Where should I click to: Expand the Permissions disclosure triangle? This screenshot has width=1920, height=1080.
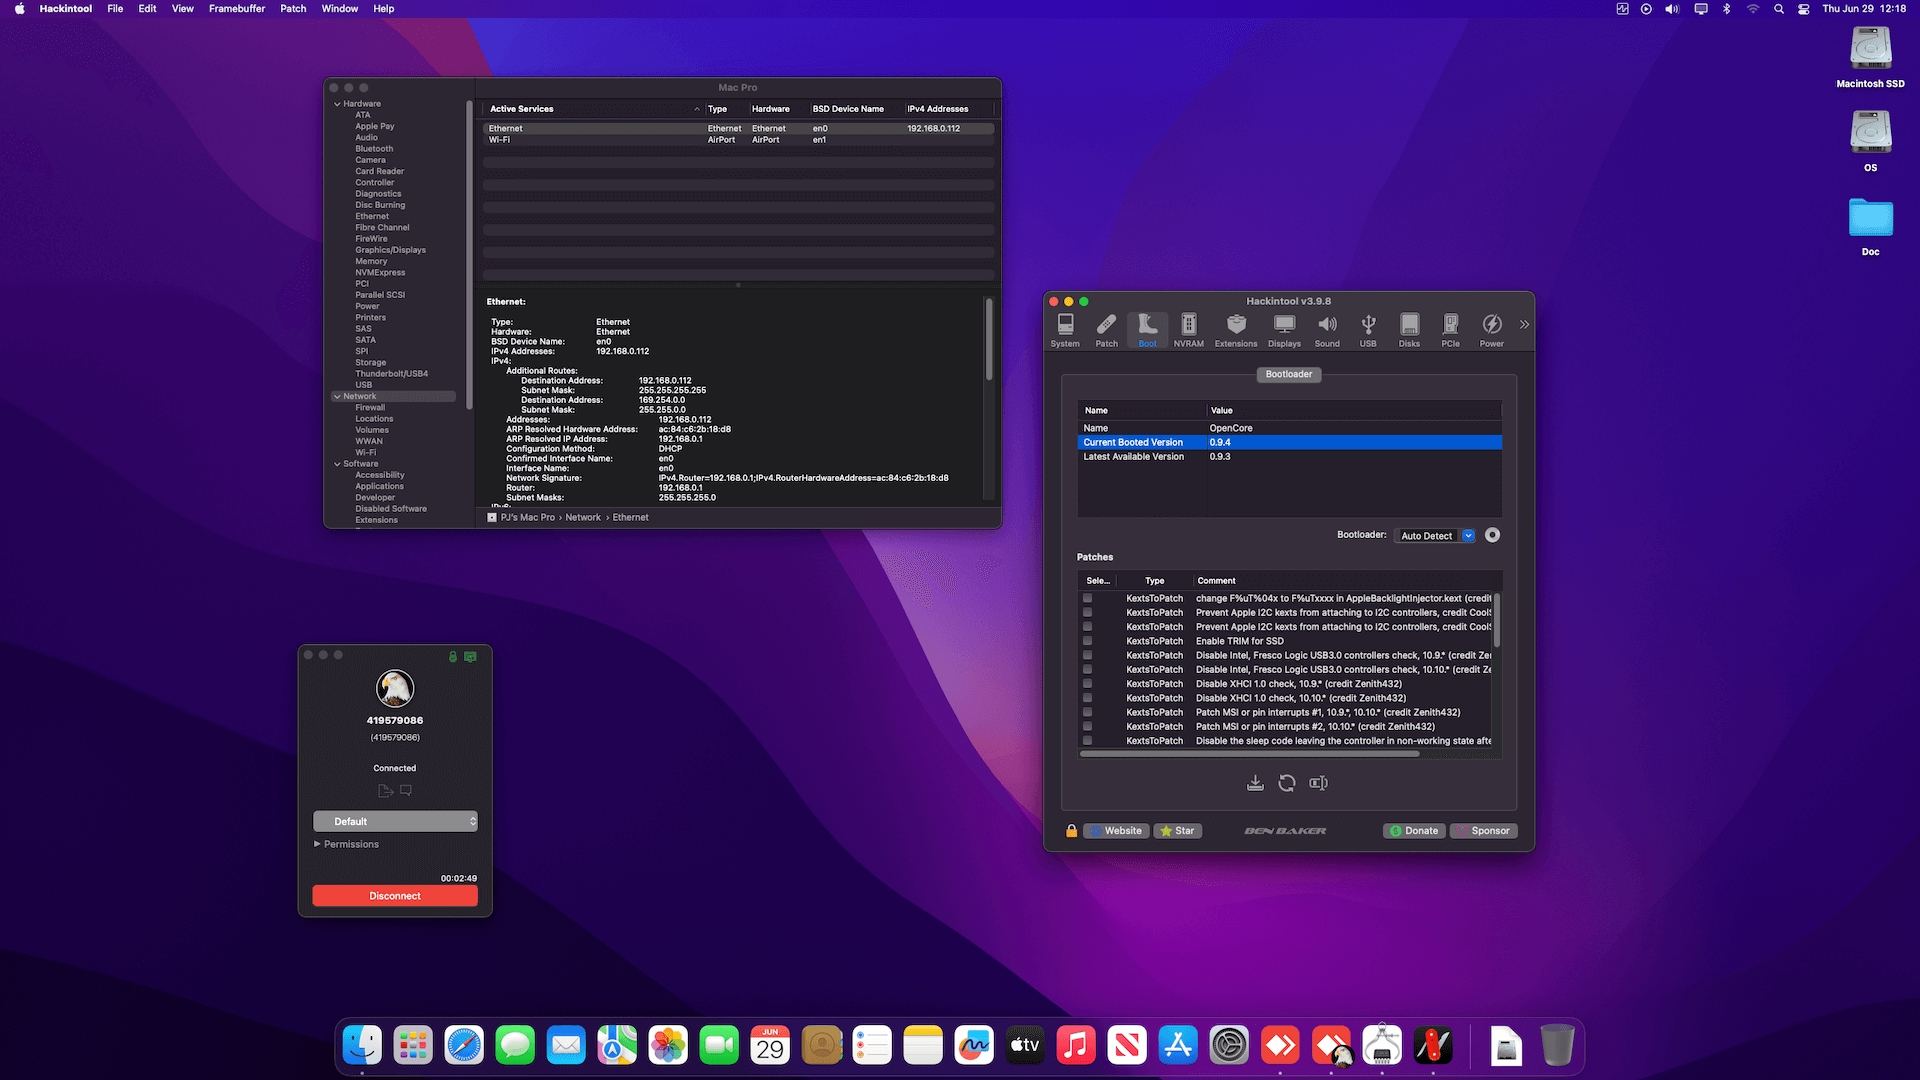tap(317, 844)
